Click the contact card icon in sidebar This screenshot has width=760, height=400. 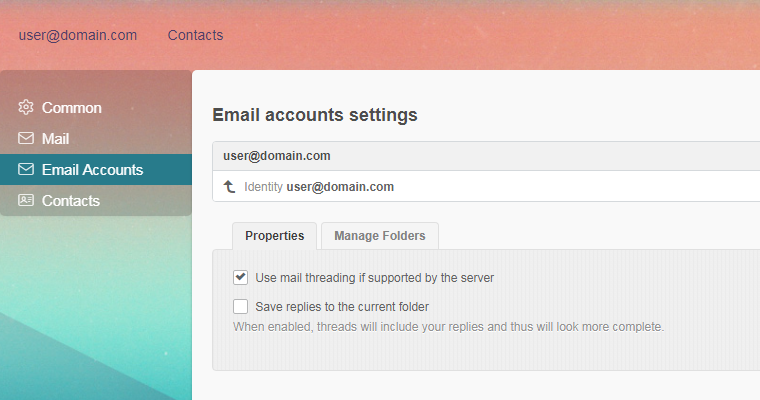pyautogui.click(x=26, y=201)
